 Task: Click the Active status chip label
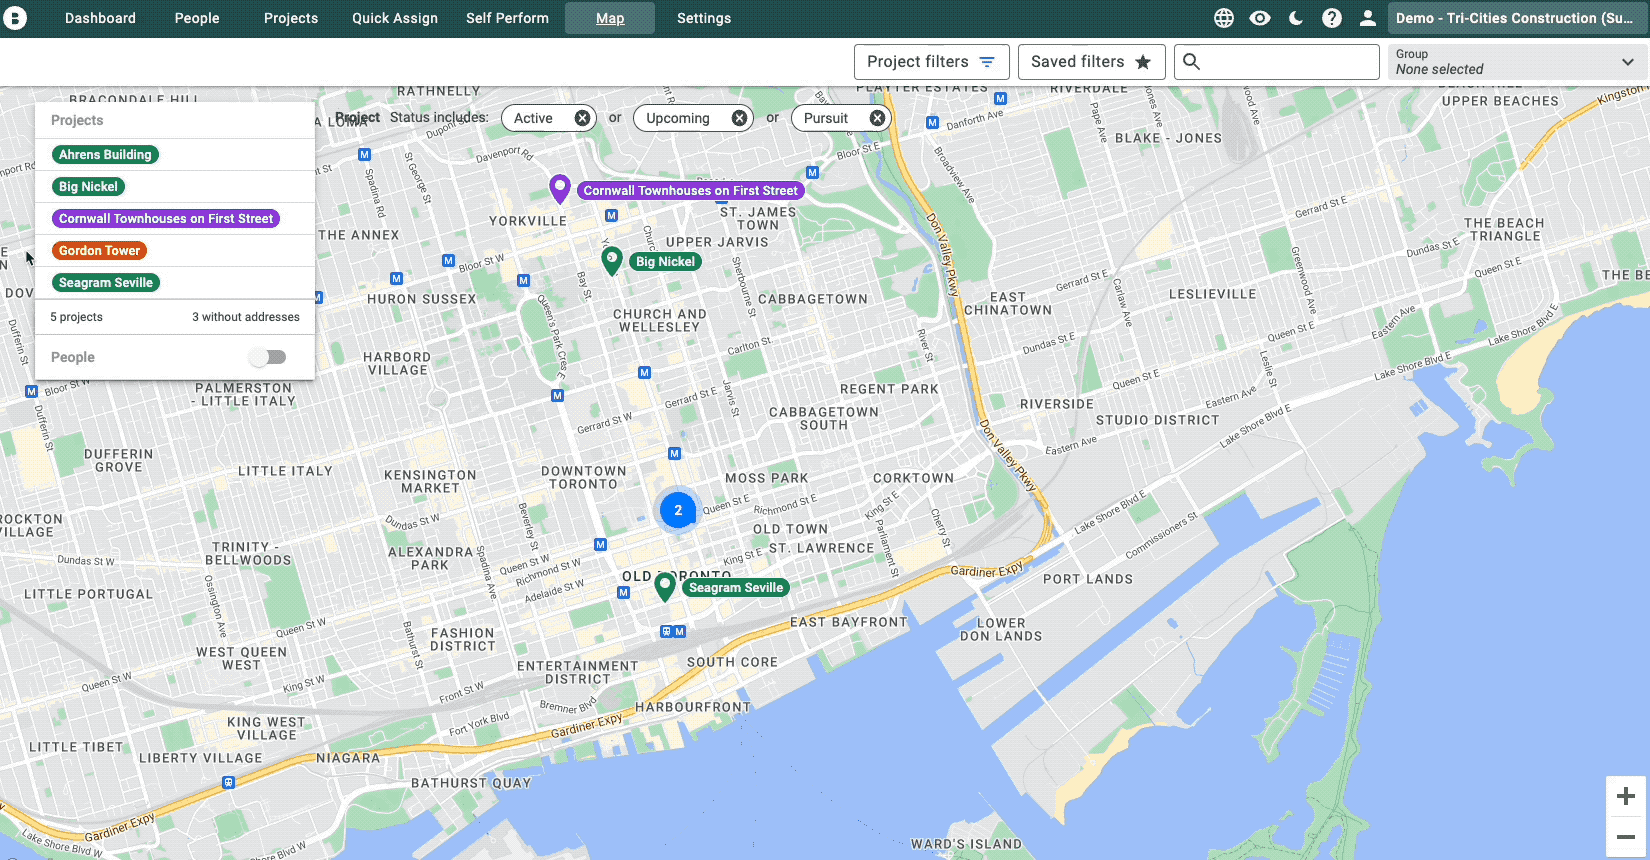[x=533, y=118]
